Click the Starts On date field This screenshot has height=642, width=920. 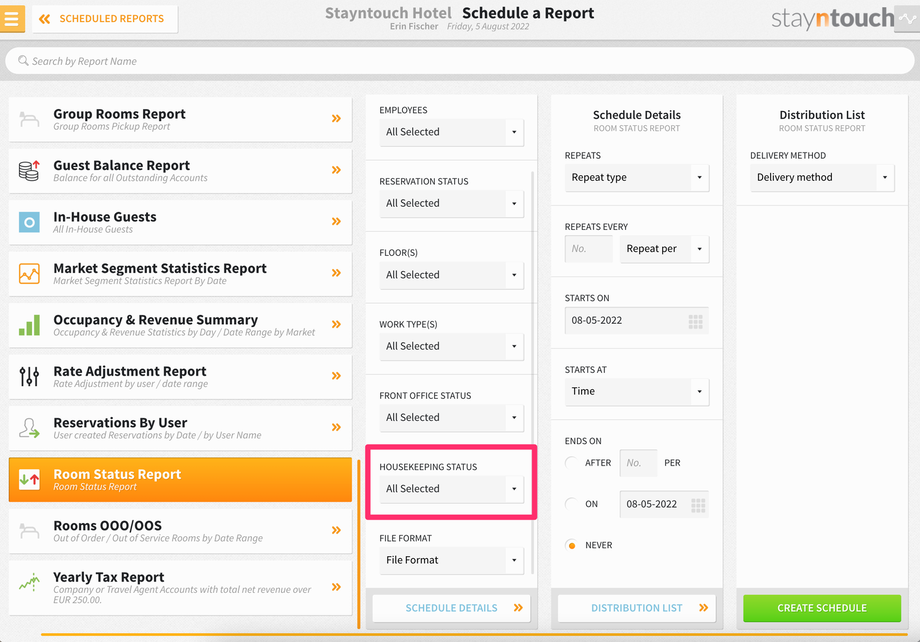637,320
